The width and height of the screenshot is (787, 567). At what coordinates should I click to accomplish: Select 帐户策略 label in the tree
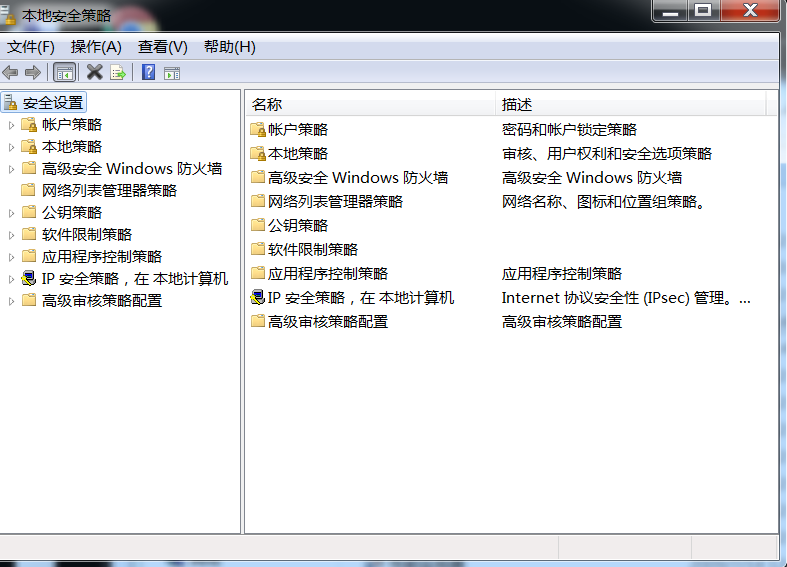[x=72, y=124]
